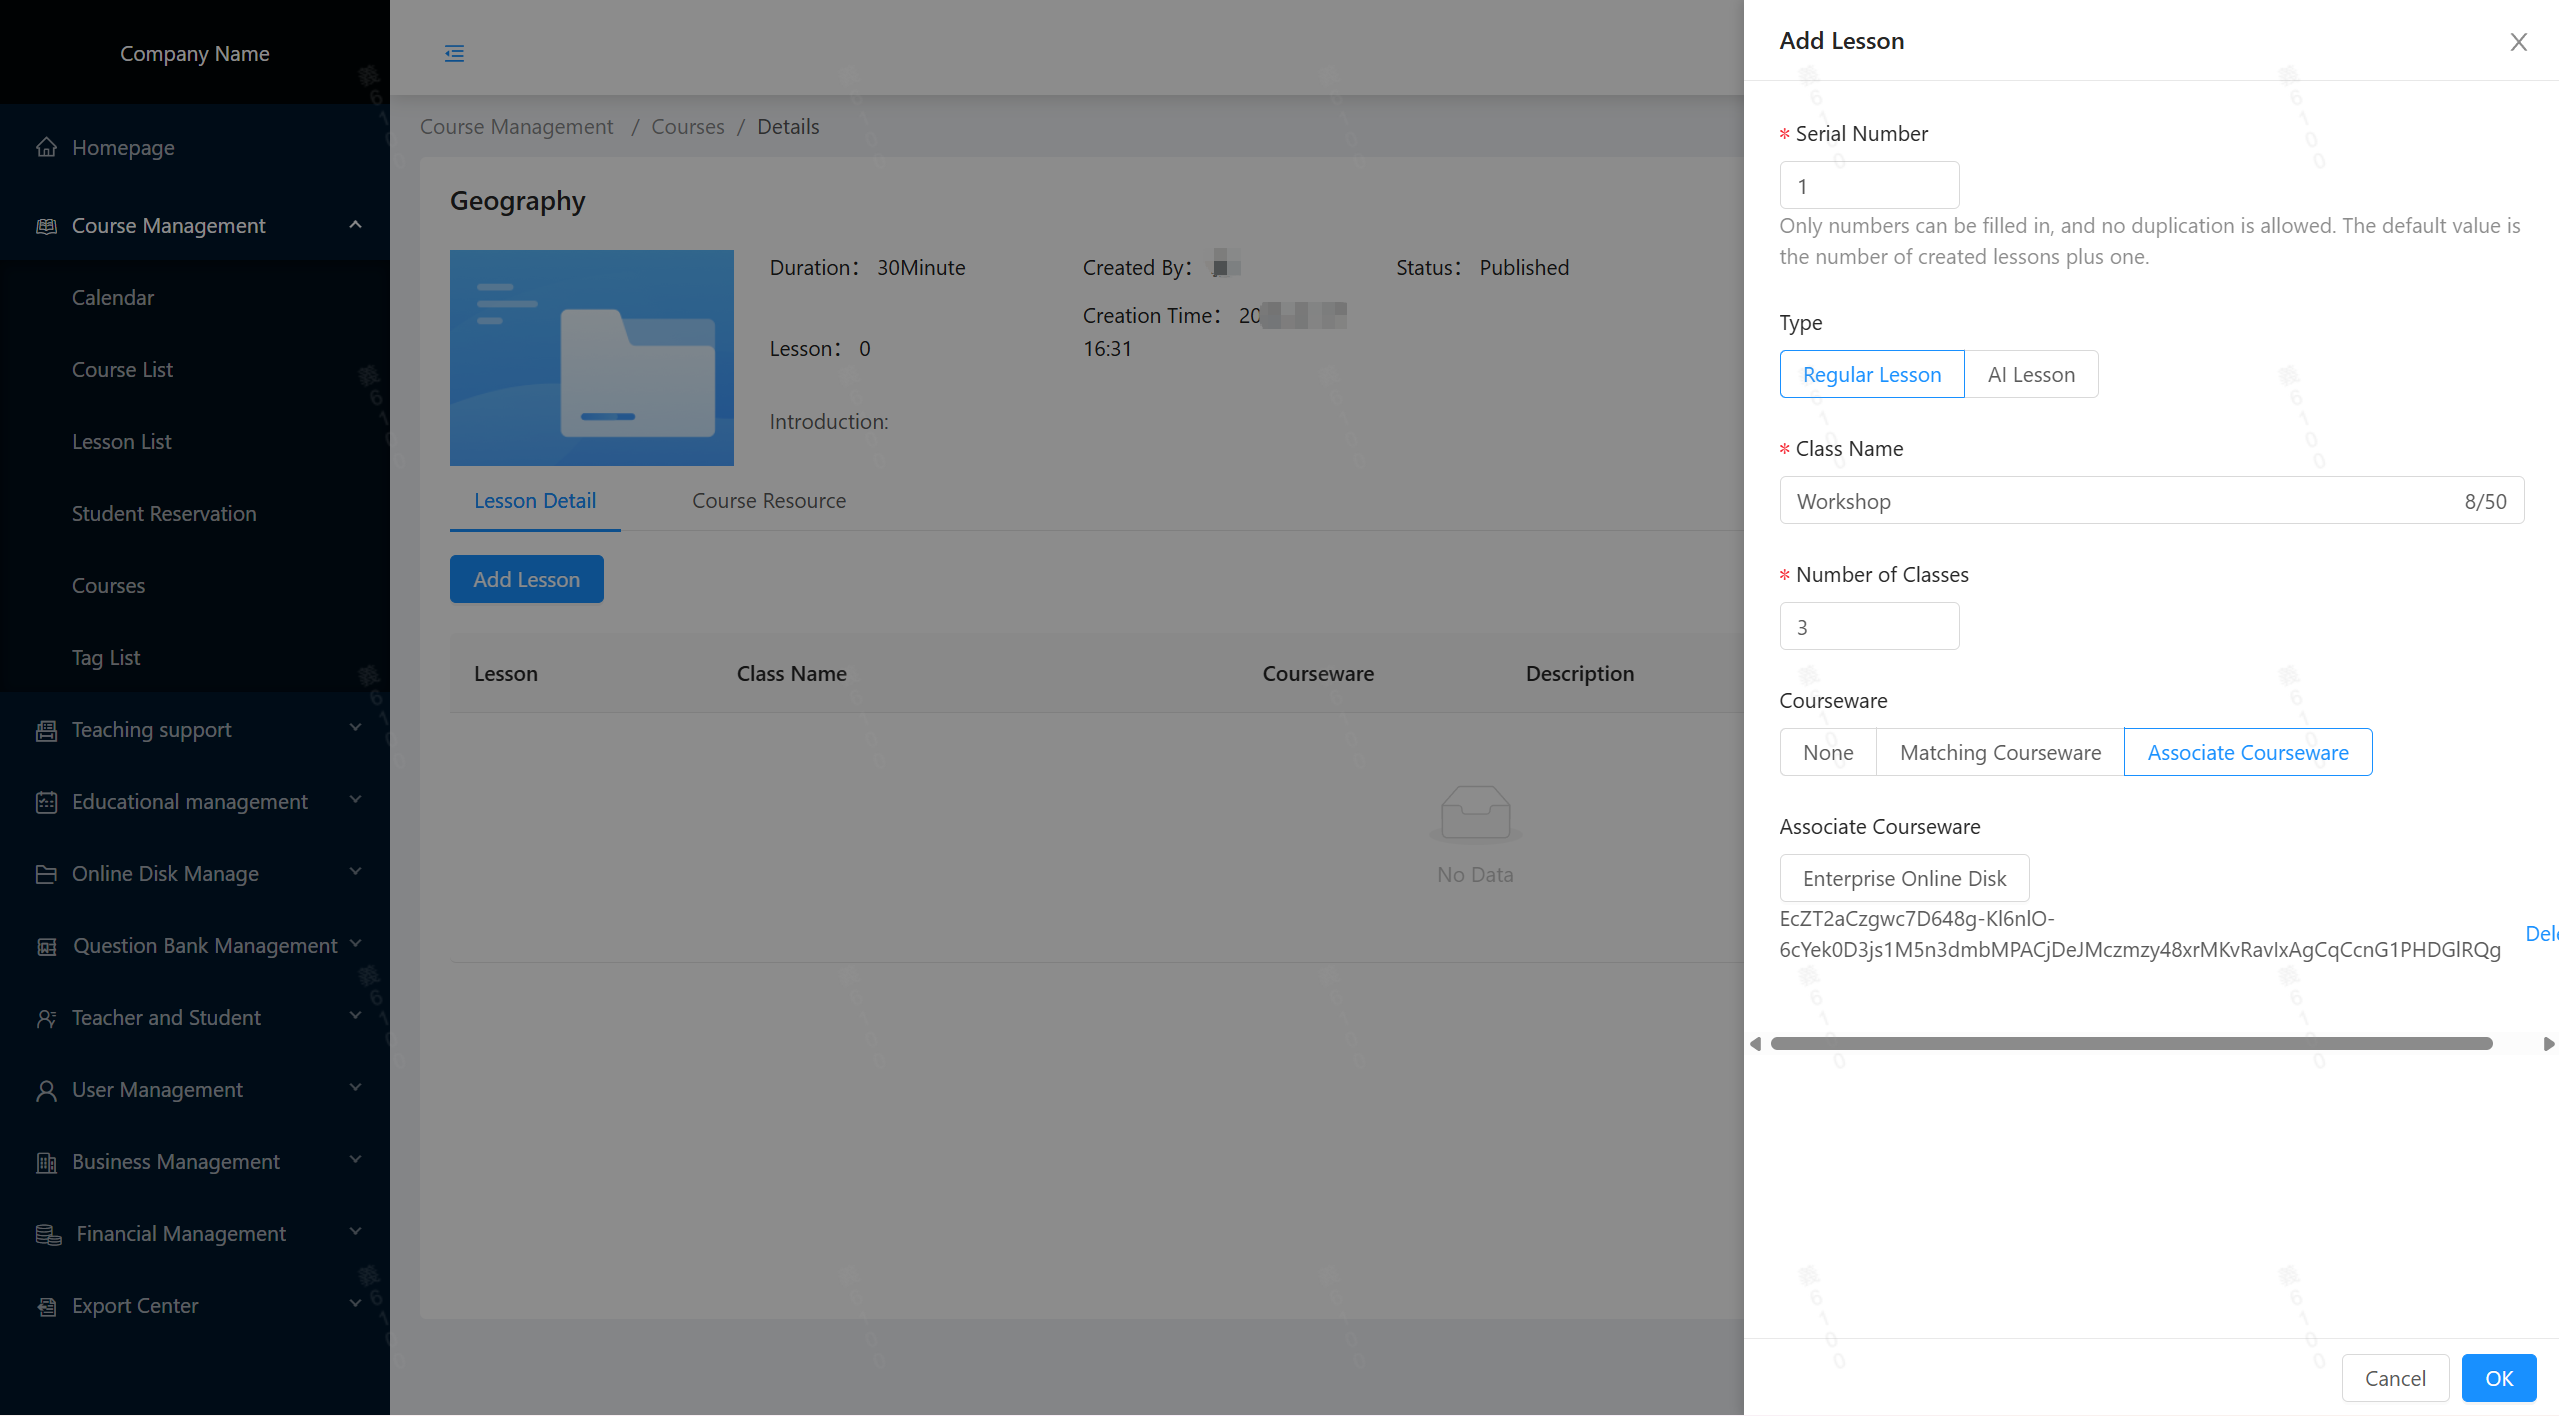The height and width of the screenshot is (1416, 2559).
Task: Select Matching Courseware option
Action: pyautogui.click(x=1999, y=753)
